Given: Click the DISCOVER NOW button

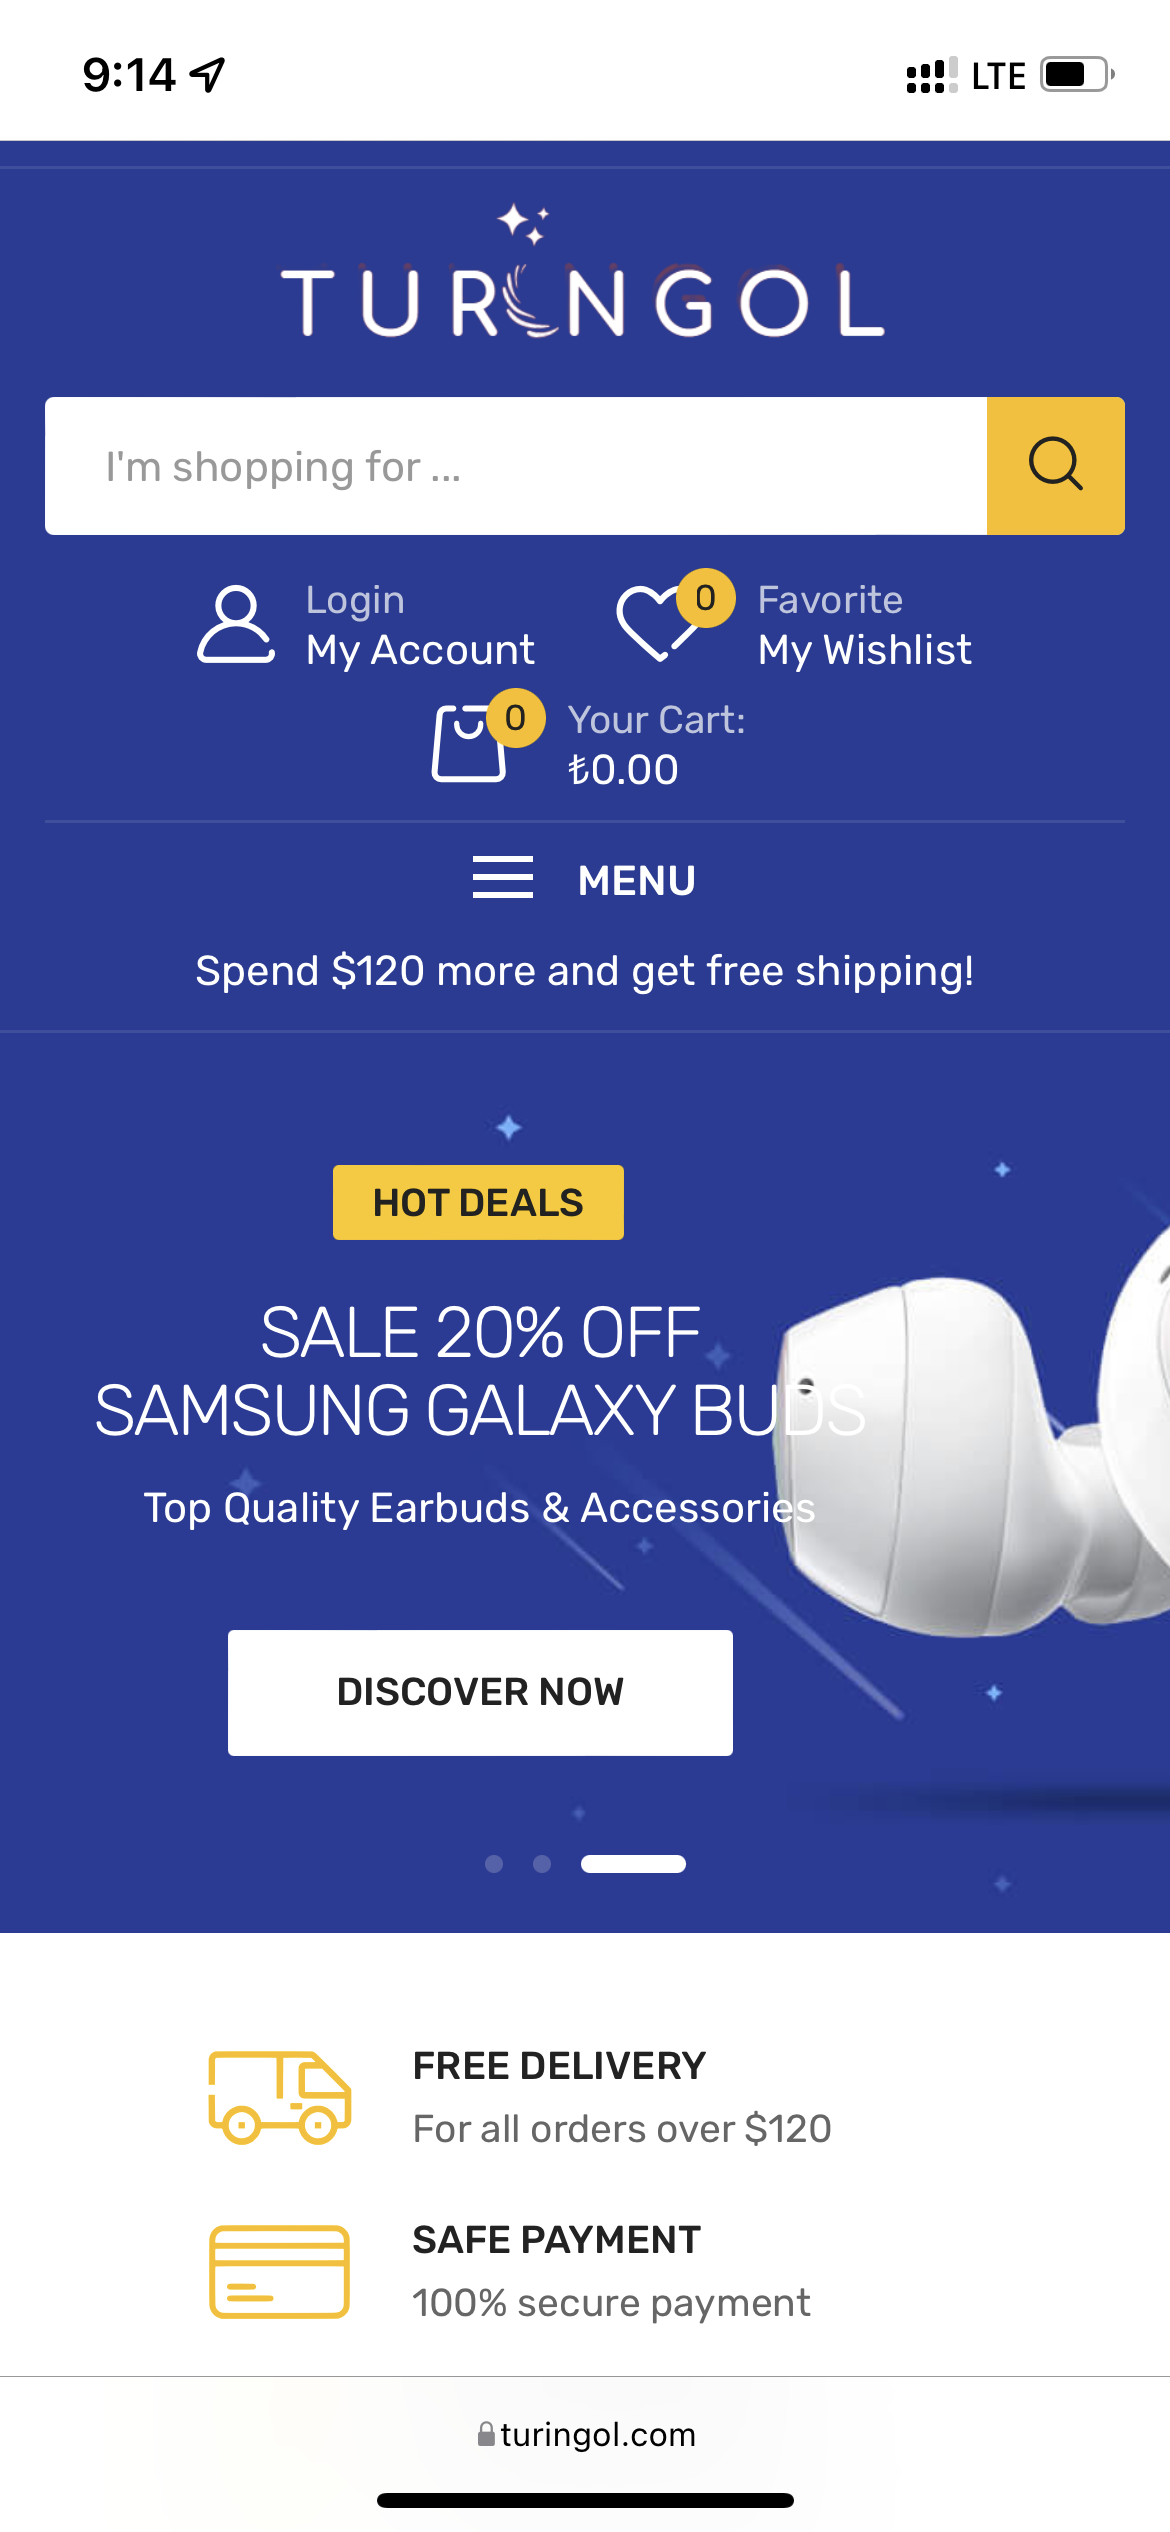Looking at the screenshot, I should 480,1692.
